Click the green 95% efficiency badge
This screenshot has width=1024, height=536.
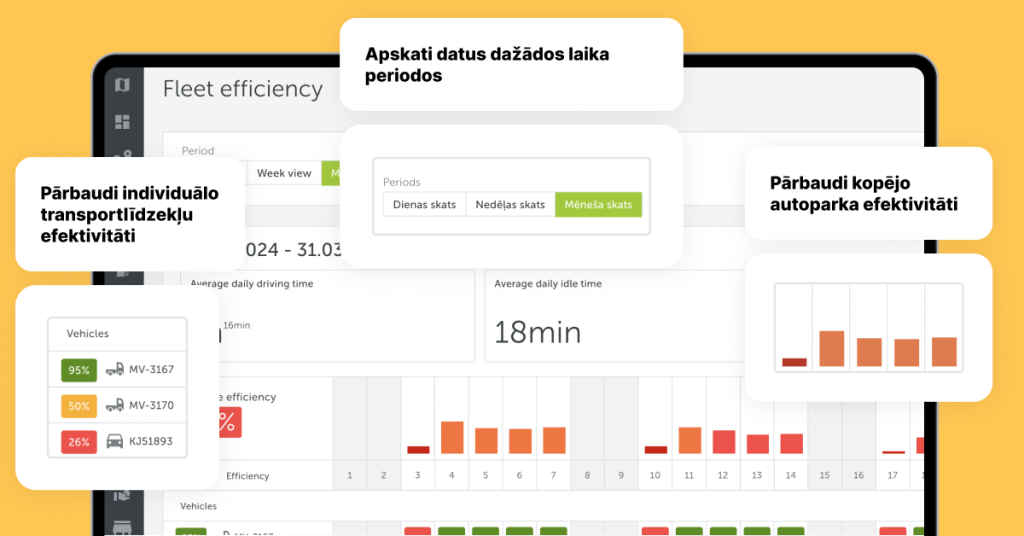(79, 369)
